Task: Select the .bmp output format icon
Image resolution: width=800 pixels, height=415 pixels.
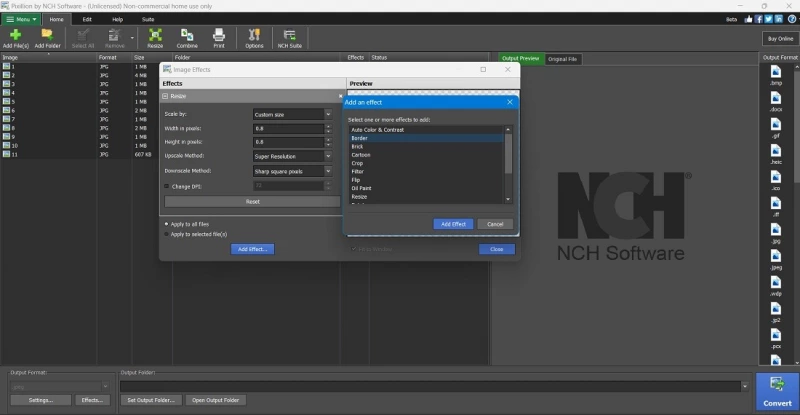Action: [776, 76]
